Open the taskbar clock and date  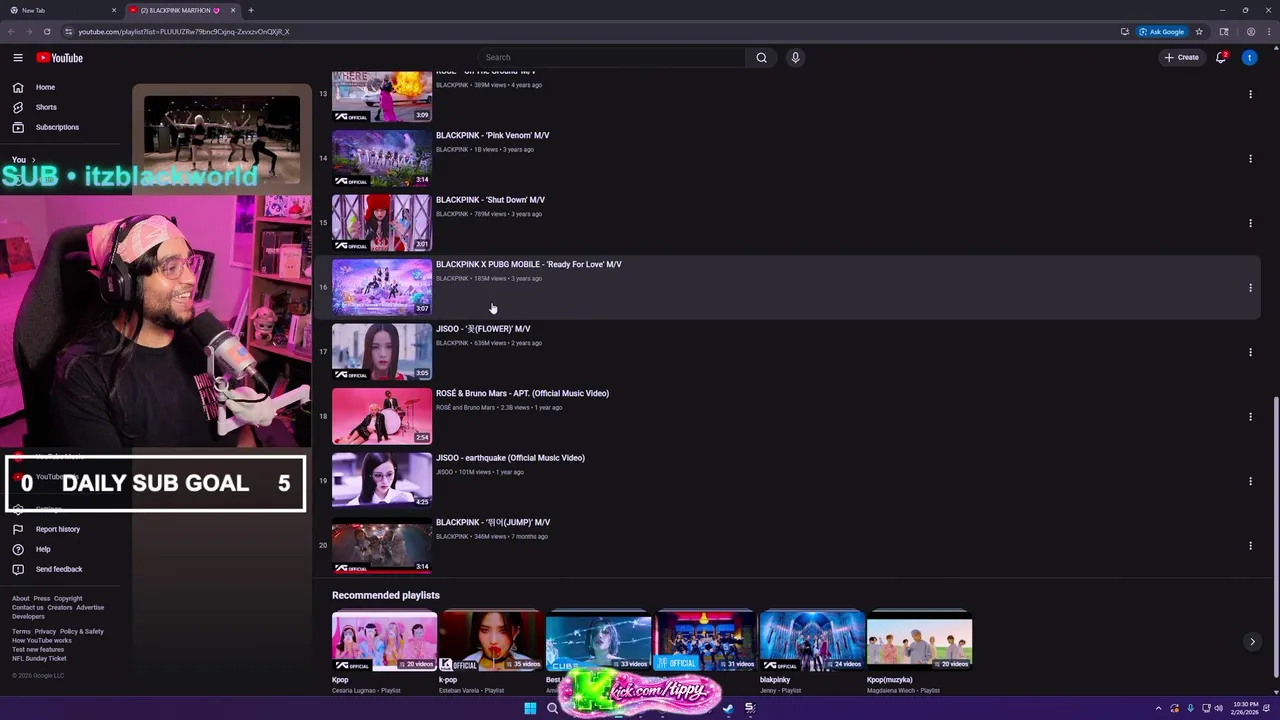[x=1245, y=708]
